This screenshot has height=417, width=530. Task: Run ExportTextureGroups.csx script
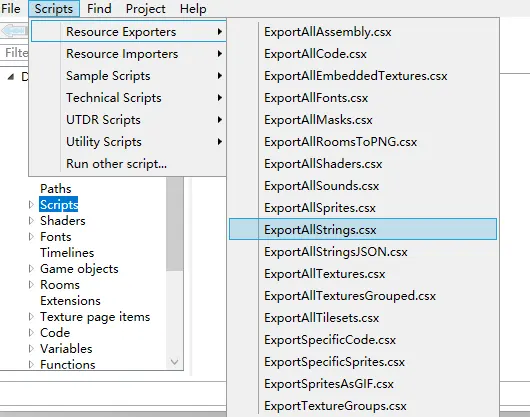pos(363,406)
